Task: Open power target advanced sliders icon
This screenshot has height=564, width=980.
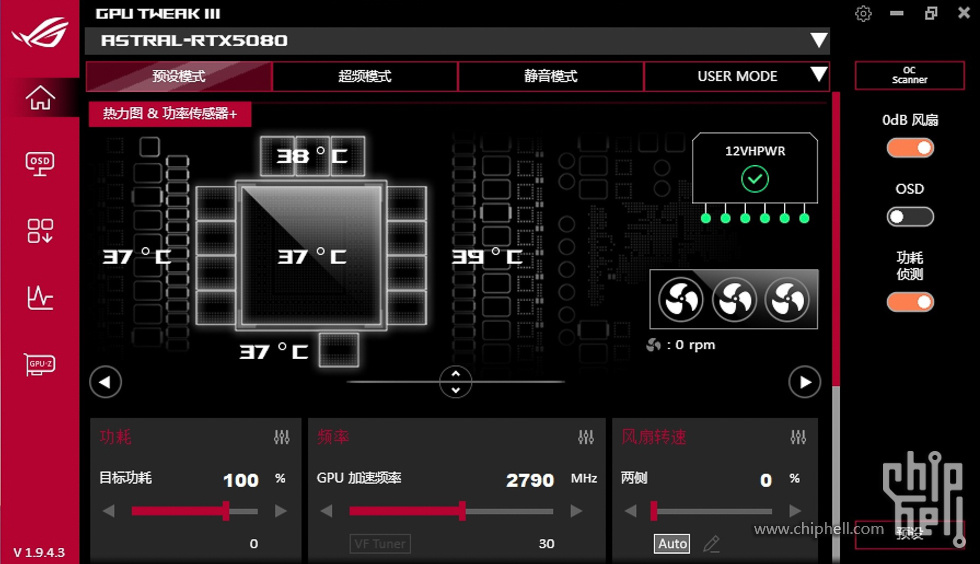Action: [282, 437]
